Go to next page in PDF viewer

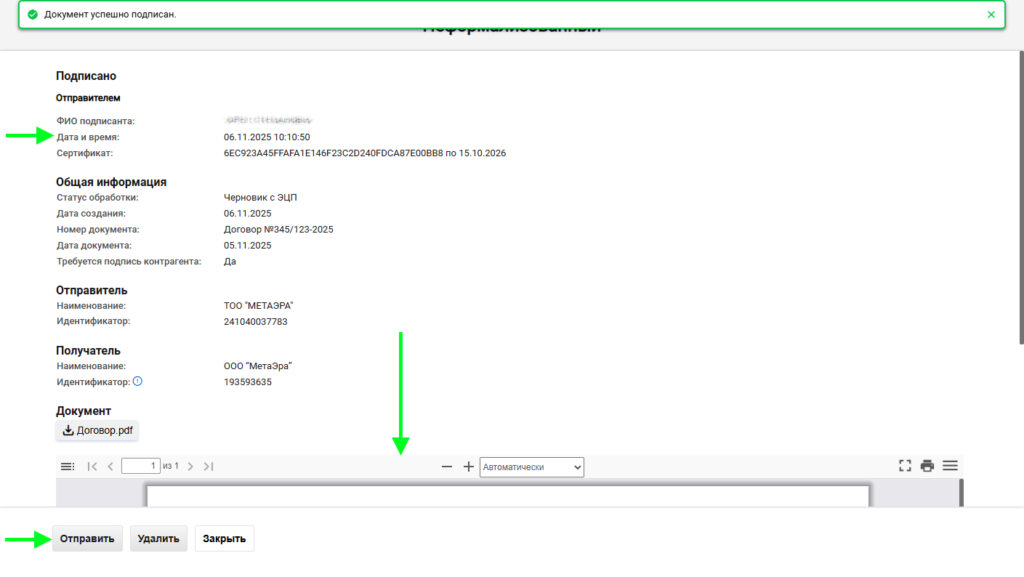tap(191, 466)
